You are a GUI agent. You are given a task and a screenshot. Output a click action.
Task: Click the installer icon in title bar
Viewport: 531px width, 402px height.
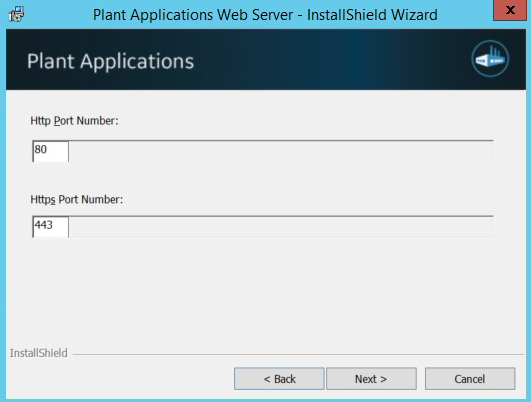pyautogui.click(x=16, y=14)
